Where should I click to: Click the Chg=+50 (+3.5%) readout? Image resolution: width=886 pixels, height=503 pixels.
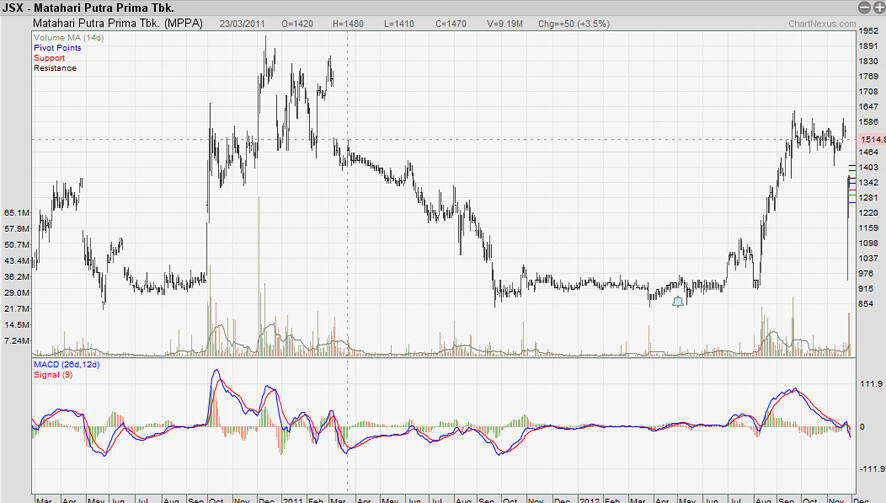click(574, 24)
